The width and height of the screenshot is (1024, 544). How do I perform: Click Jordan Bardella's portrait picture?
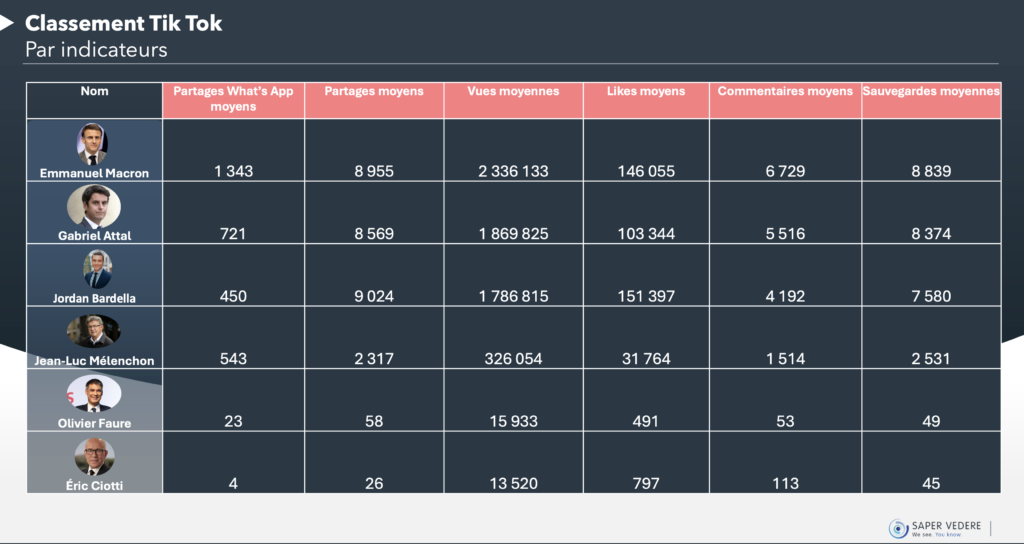[x=97, y=269]
